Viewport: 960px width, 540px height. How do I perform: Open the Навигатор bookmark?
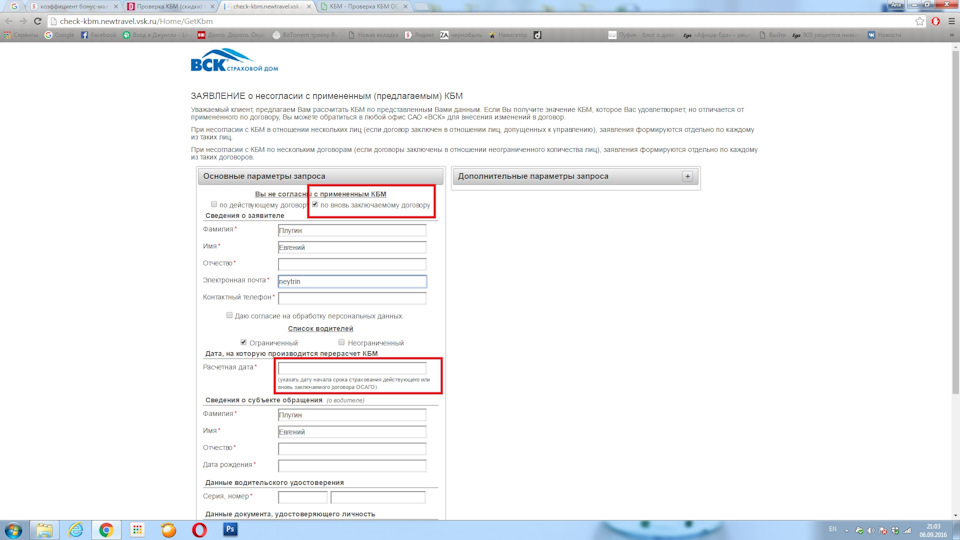pyautogui.click(x=508, y=35)
